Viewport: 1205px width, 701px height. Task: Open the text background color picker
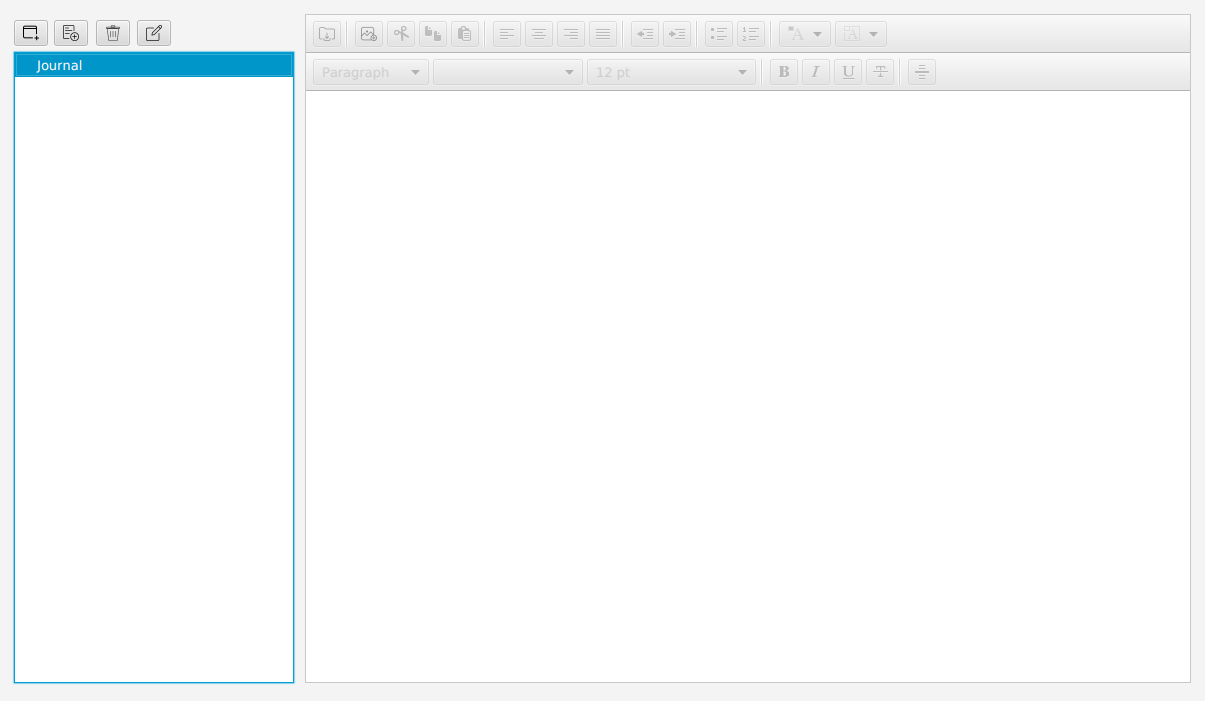click(861, 34)
